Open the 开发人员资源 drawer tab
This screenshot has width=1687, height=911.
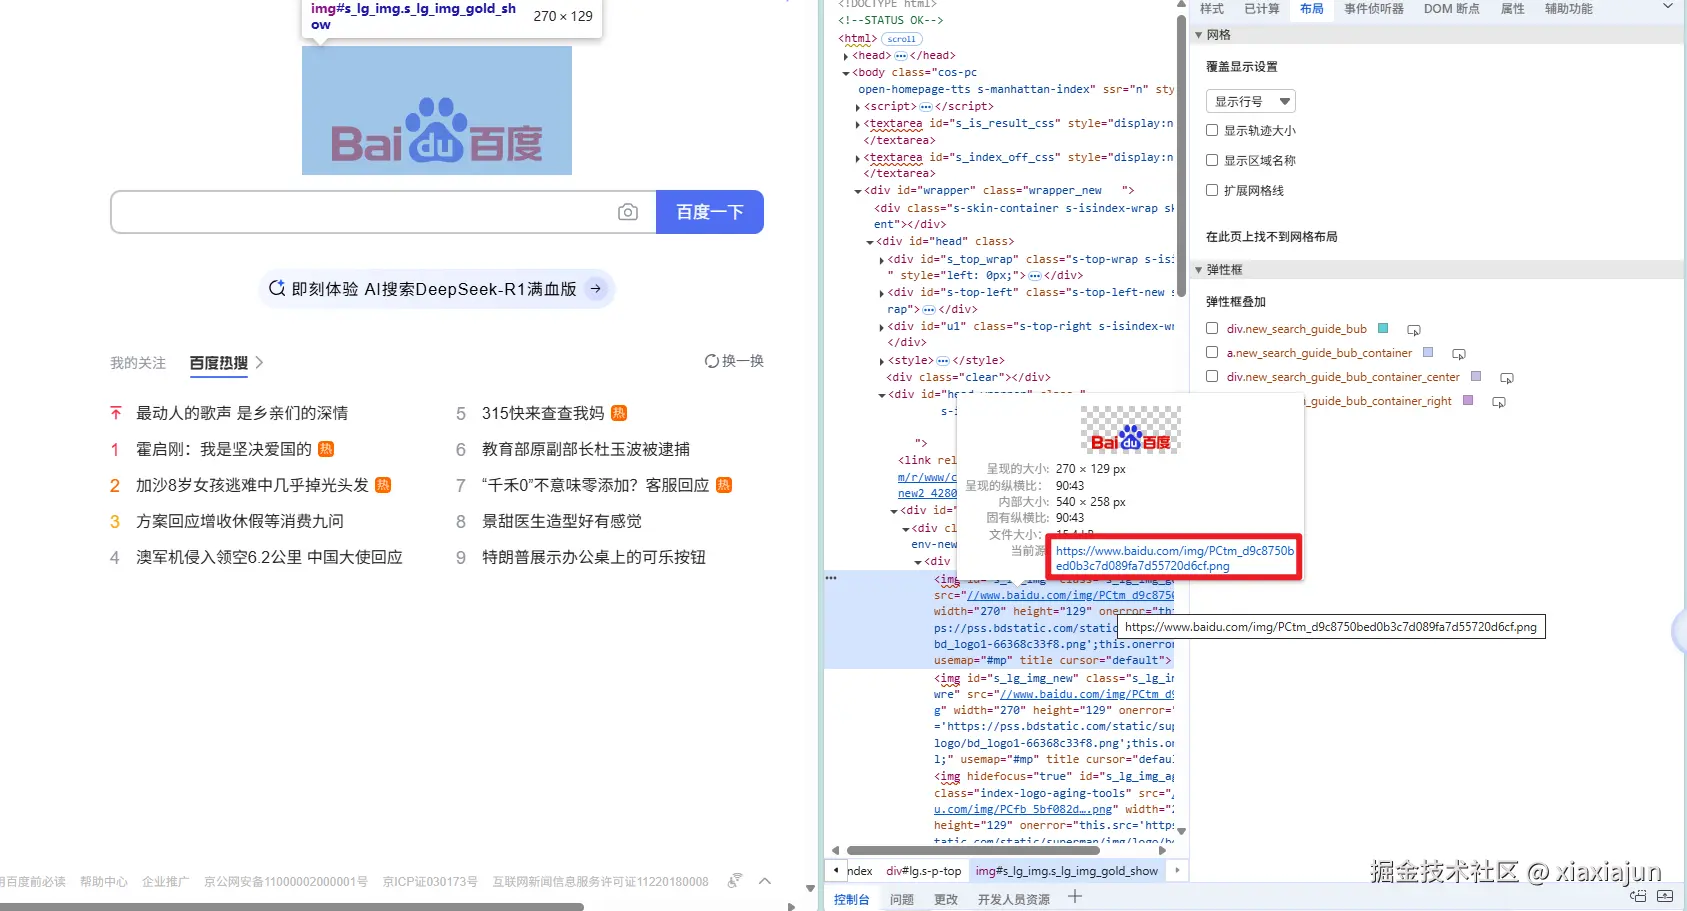(1014, 899)
